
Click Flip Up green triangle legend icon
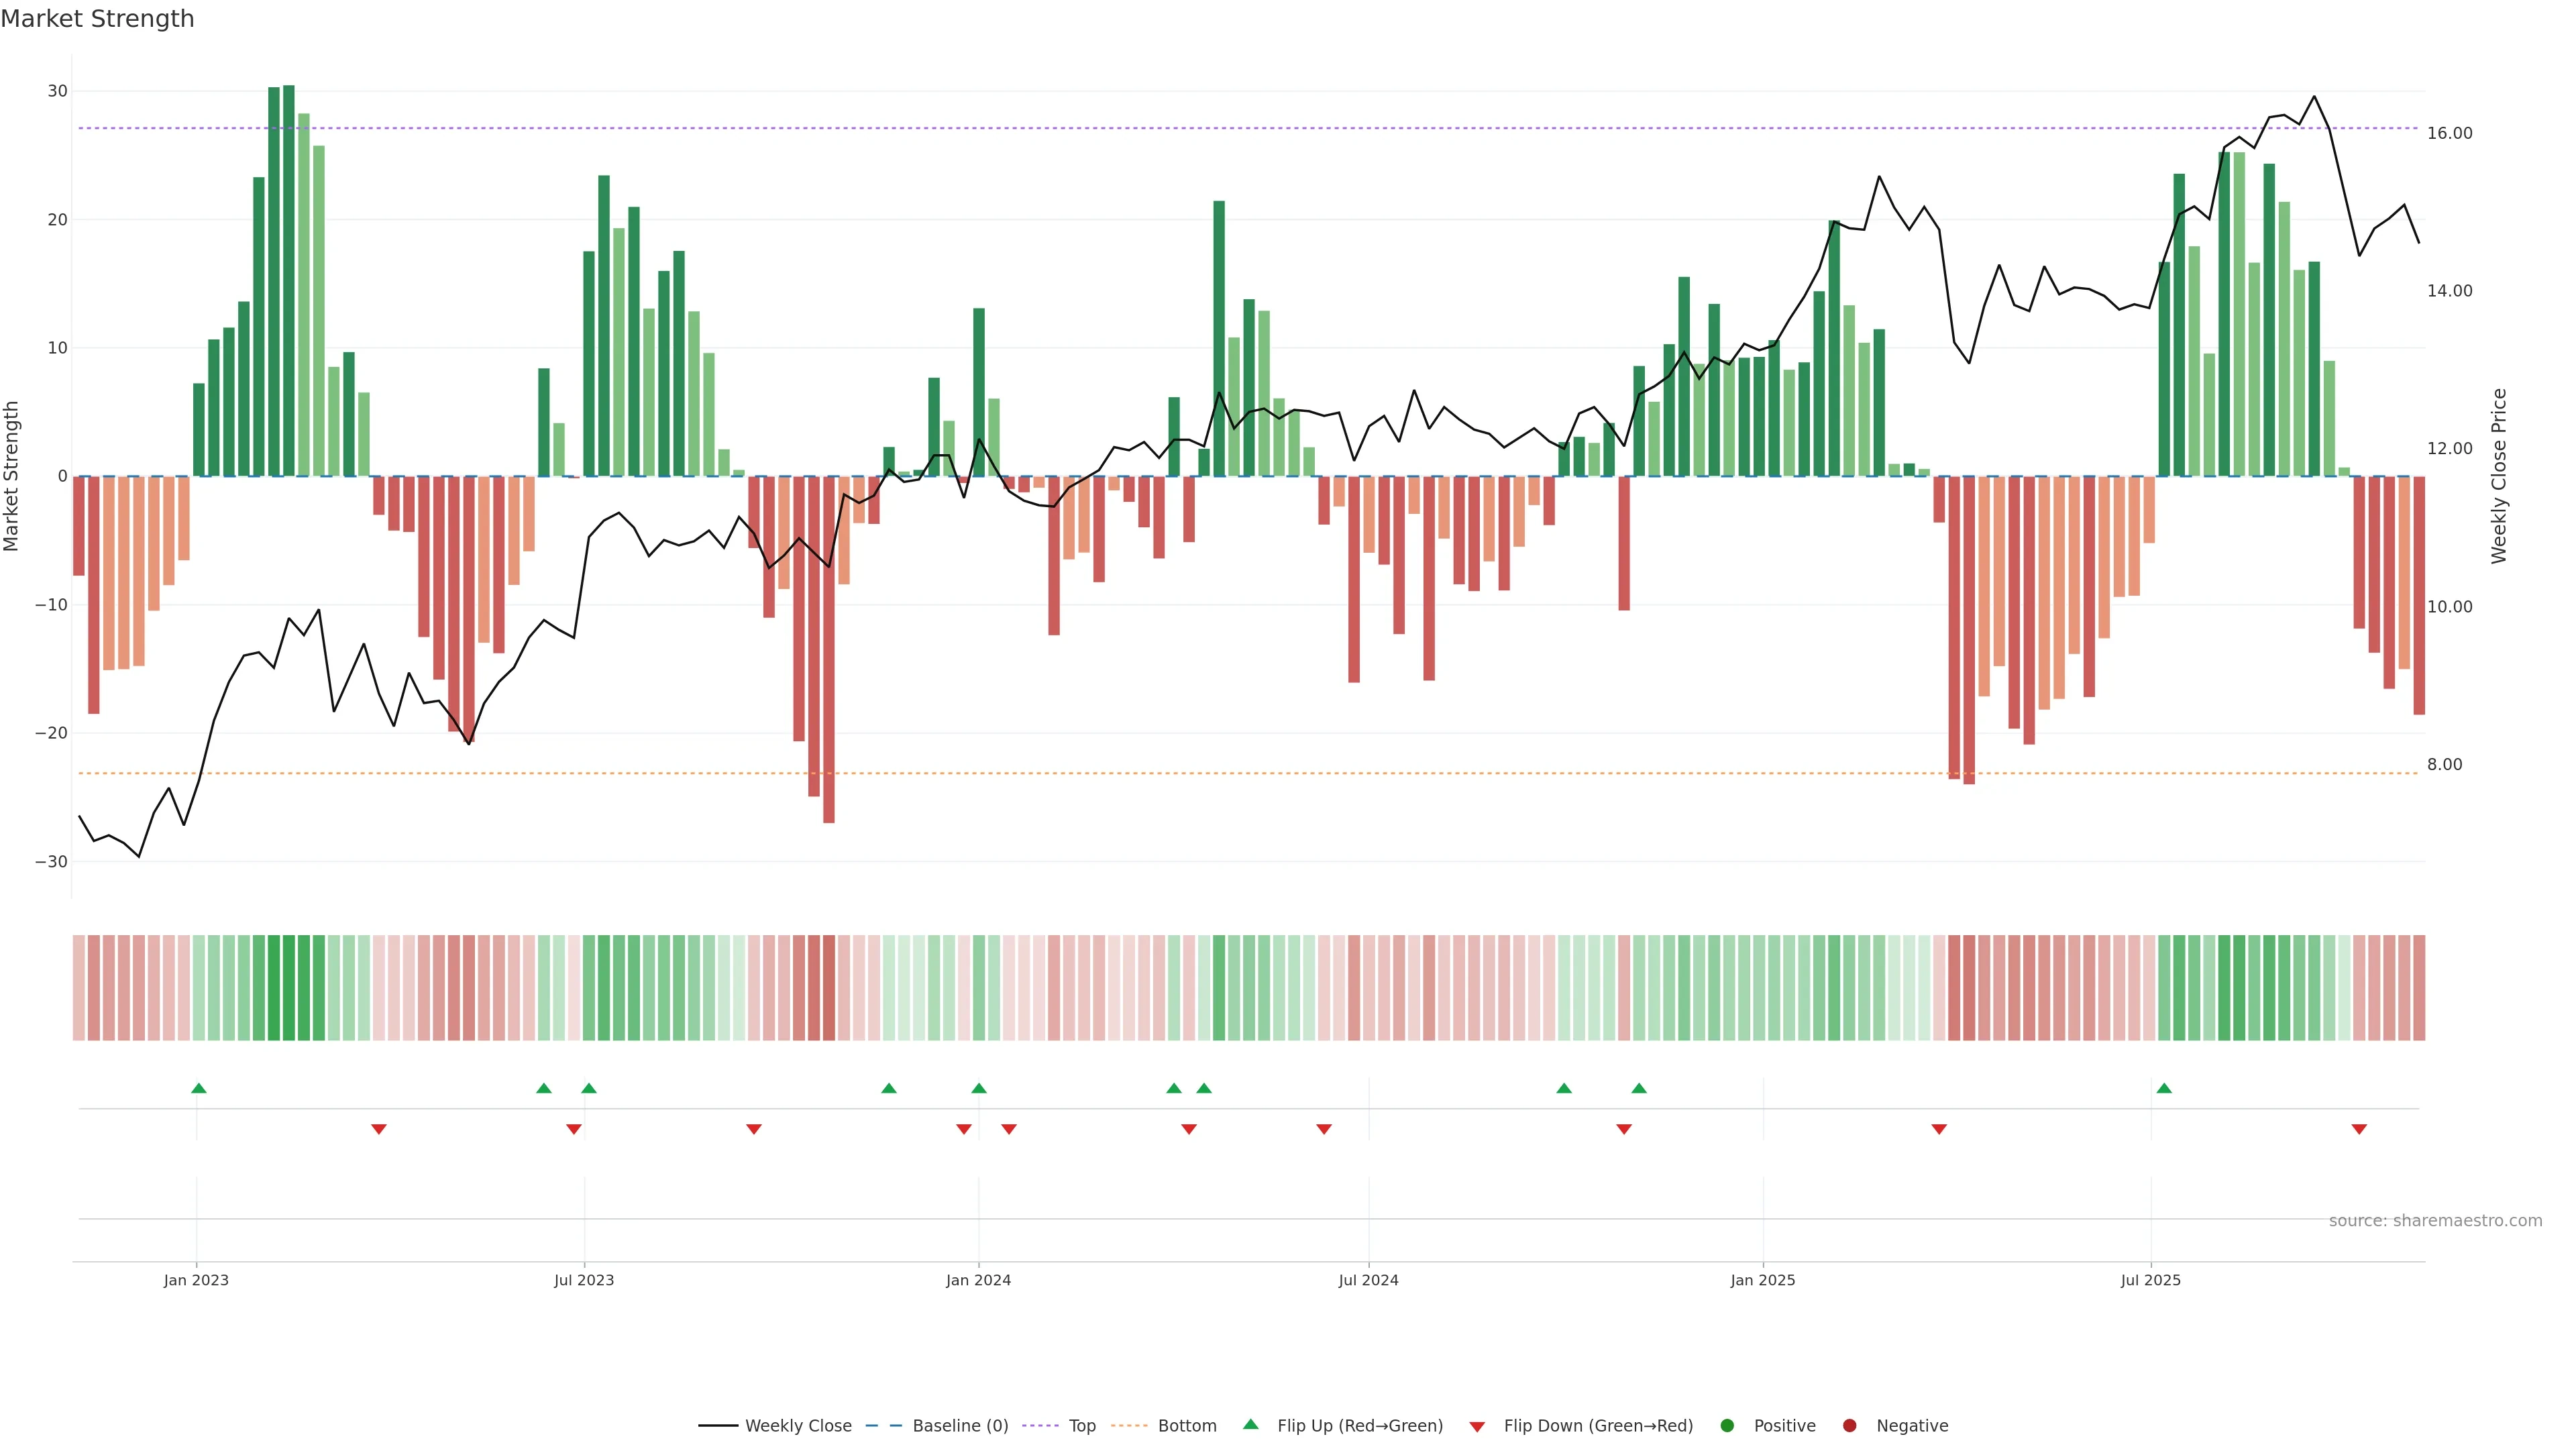point(1250,1424)
